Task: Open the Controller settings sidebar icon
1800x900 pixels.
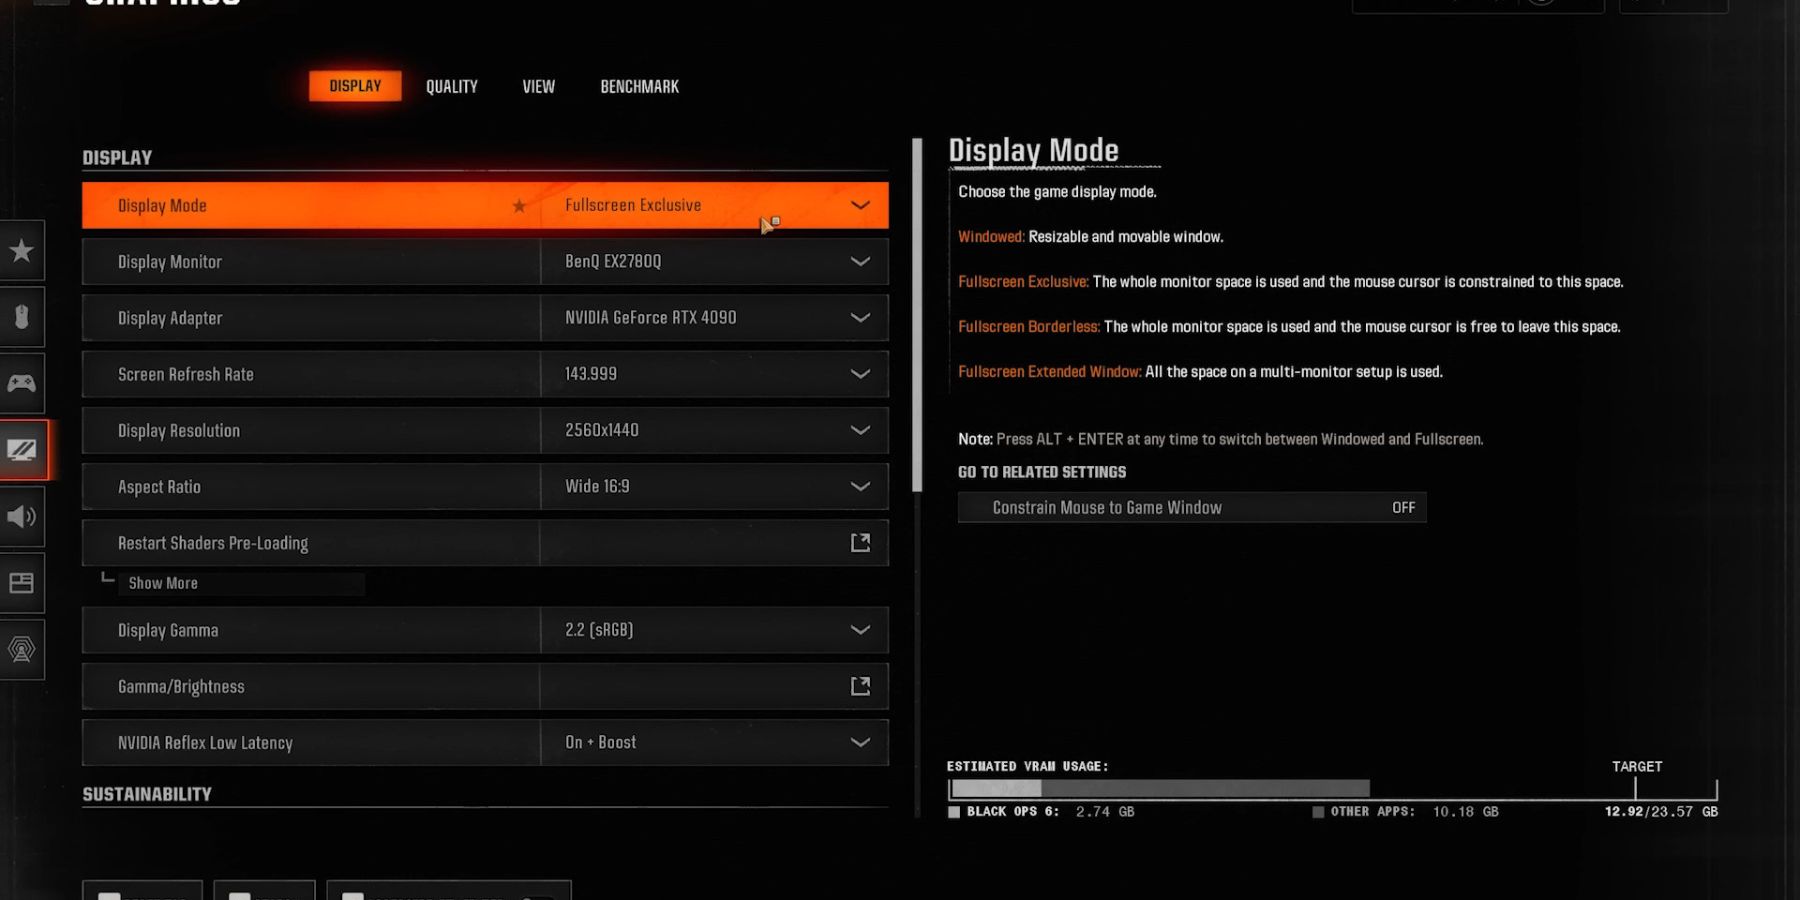Action: tap(21, 383)
